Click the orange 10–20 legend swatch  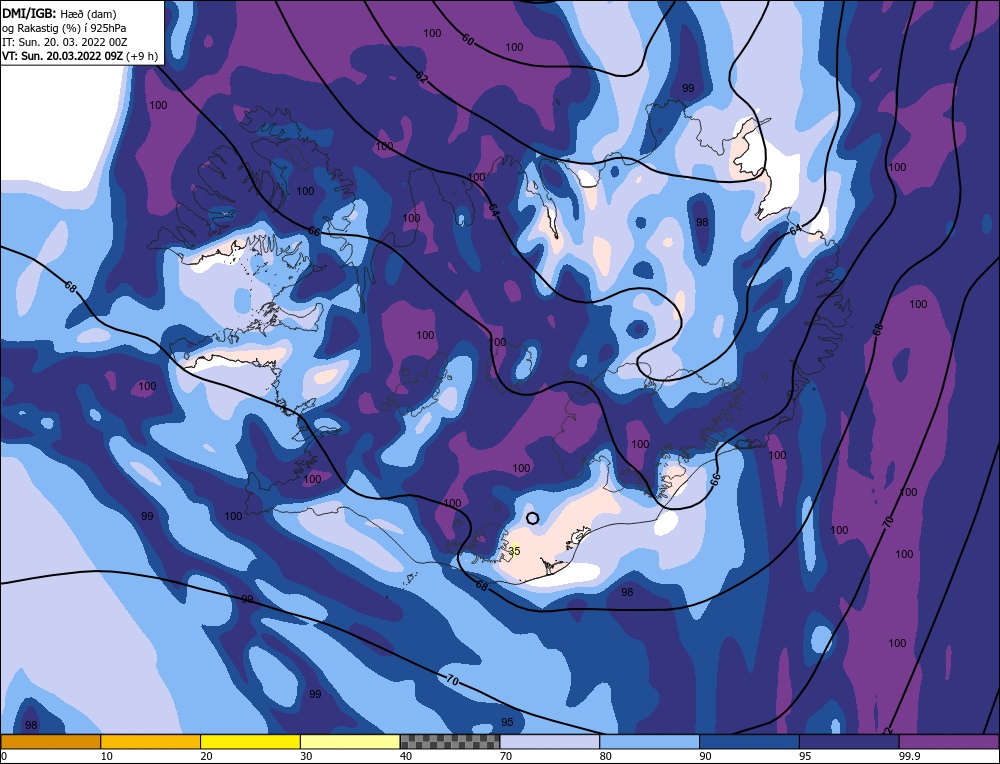coord(151,741)
